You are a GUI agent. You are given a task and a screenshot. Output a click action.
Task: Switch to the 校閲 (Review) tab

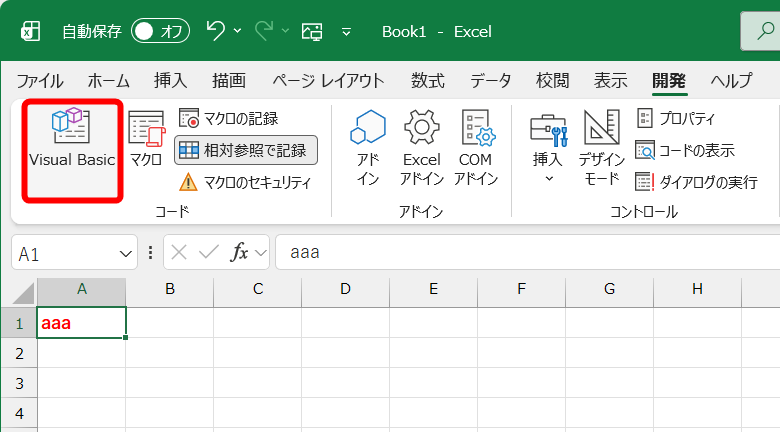point(552,81)
